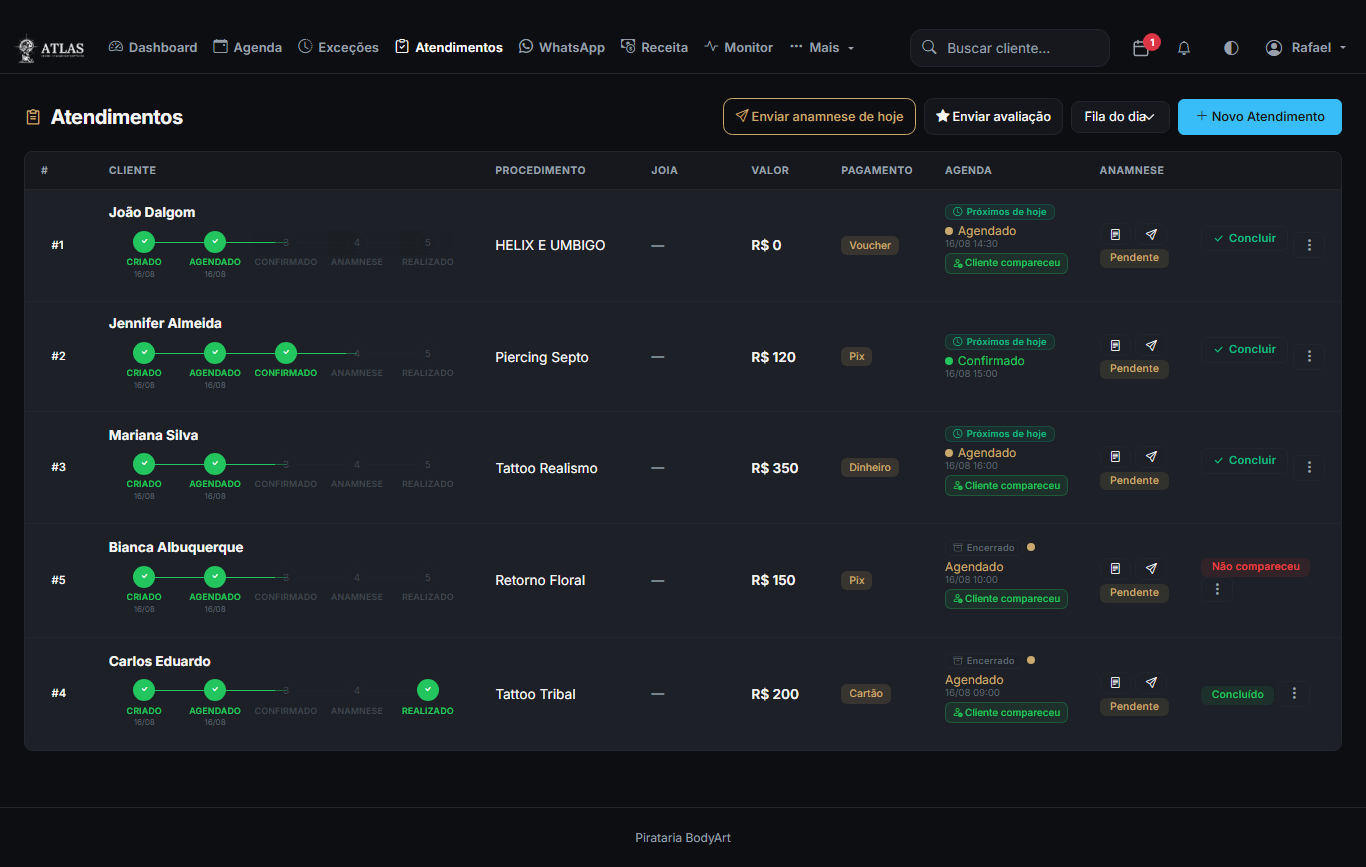Click the clipboard icon beside the Atendimentos heading
The image size is (1366, 867).
click(x=33, y=117)
